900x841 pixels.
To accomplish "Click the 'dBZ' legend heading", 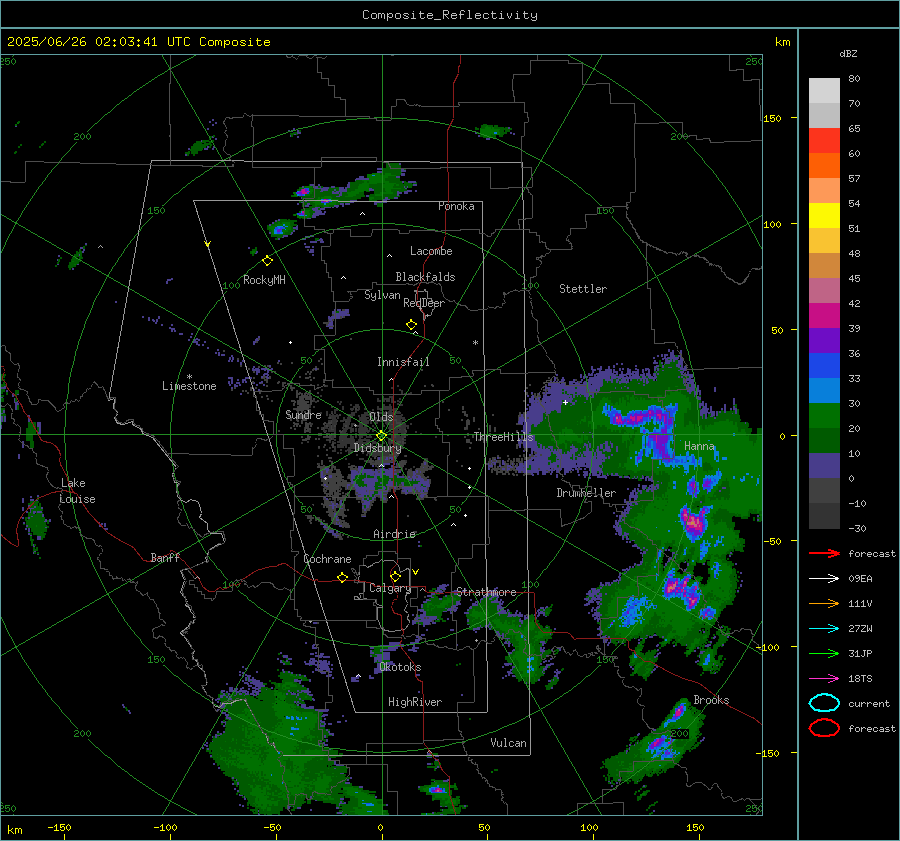I will tap(848, 54).
